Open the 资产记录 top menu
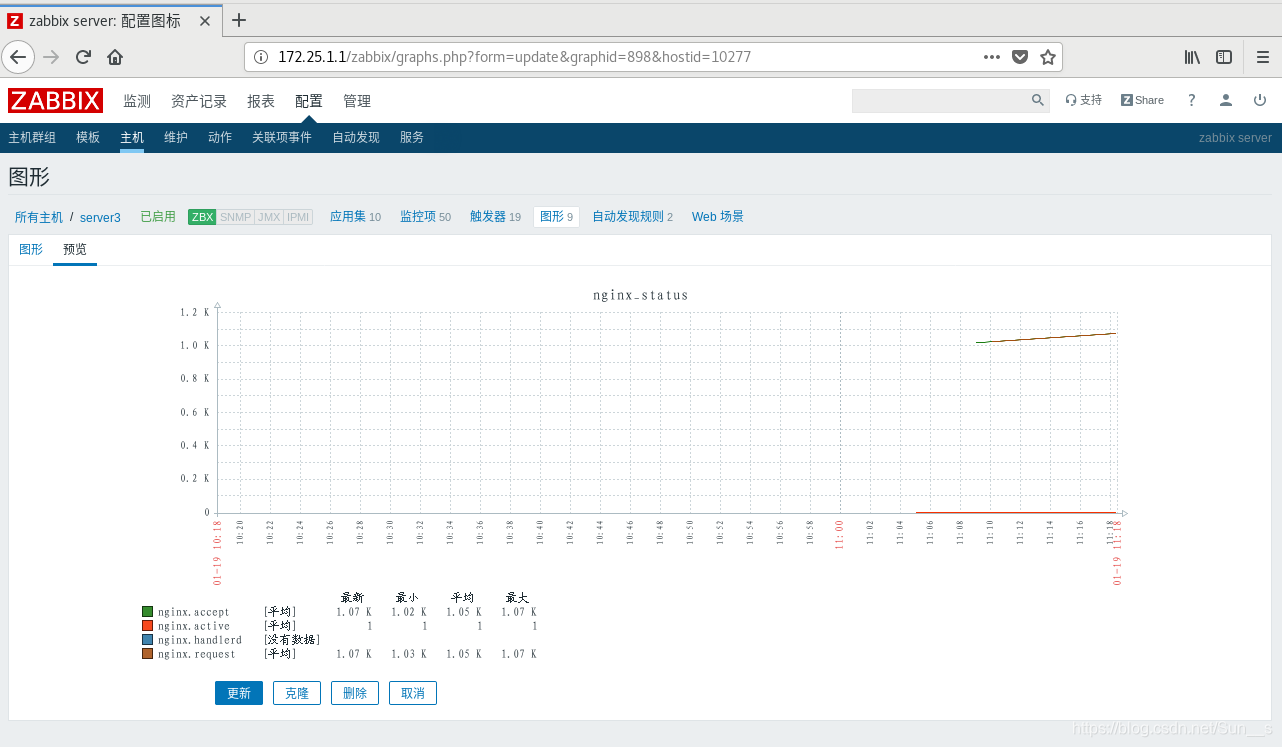 click(199, 101)
